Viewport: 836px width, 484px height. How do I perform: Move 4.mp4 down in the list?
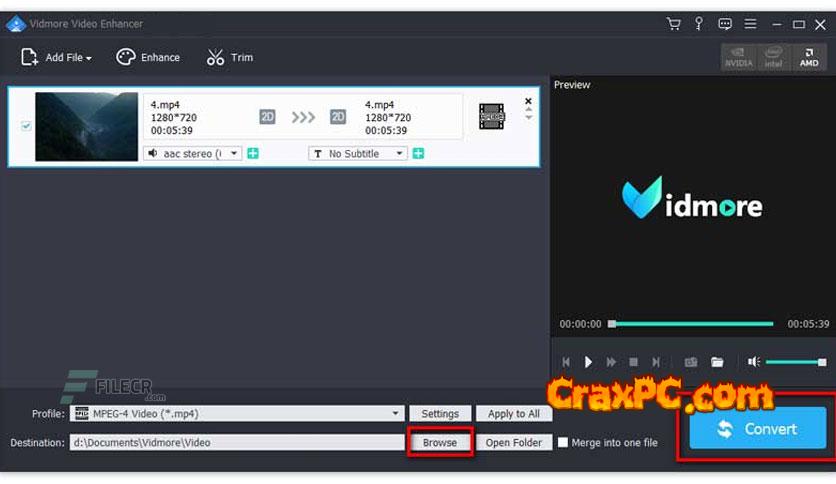pyautogui.click(x=528, y=117)
